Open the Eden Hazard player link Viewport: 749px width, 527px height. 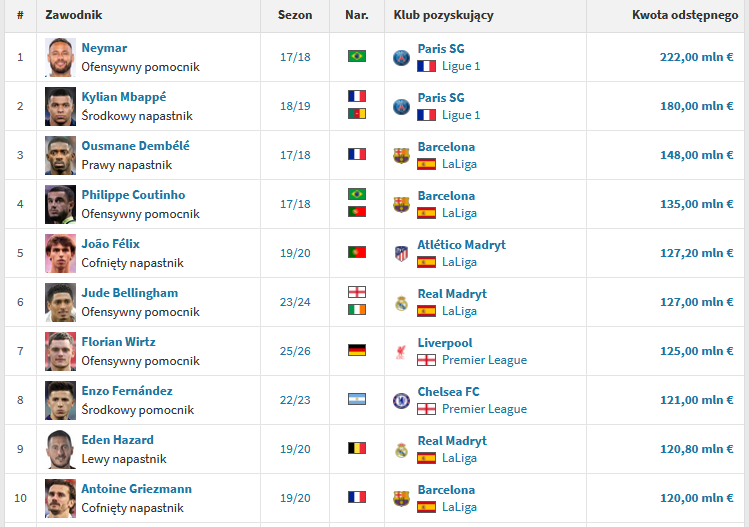pyautogui.click(x=118, y=440)
